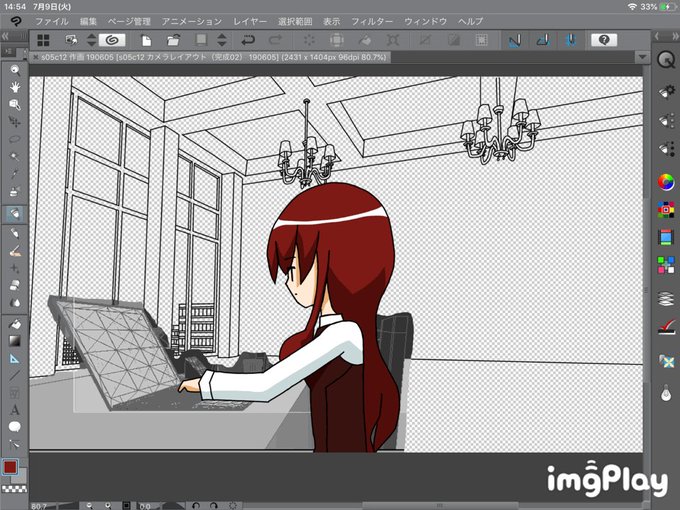Open the レイヤー menu
The image size is (680, 510).
250,21
